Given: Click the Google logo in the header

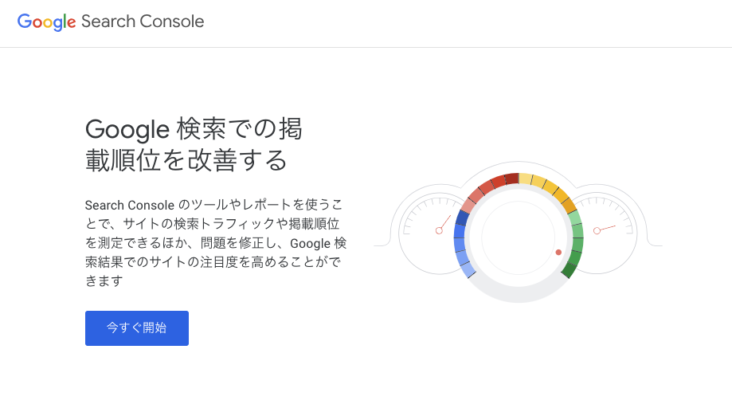Looking at the screenshot, I should click(46, 22).
